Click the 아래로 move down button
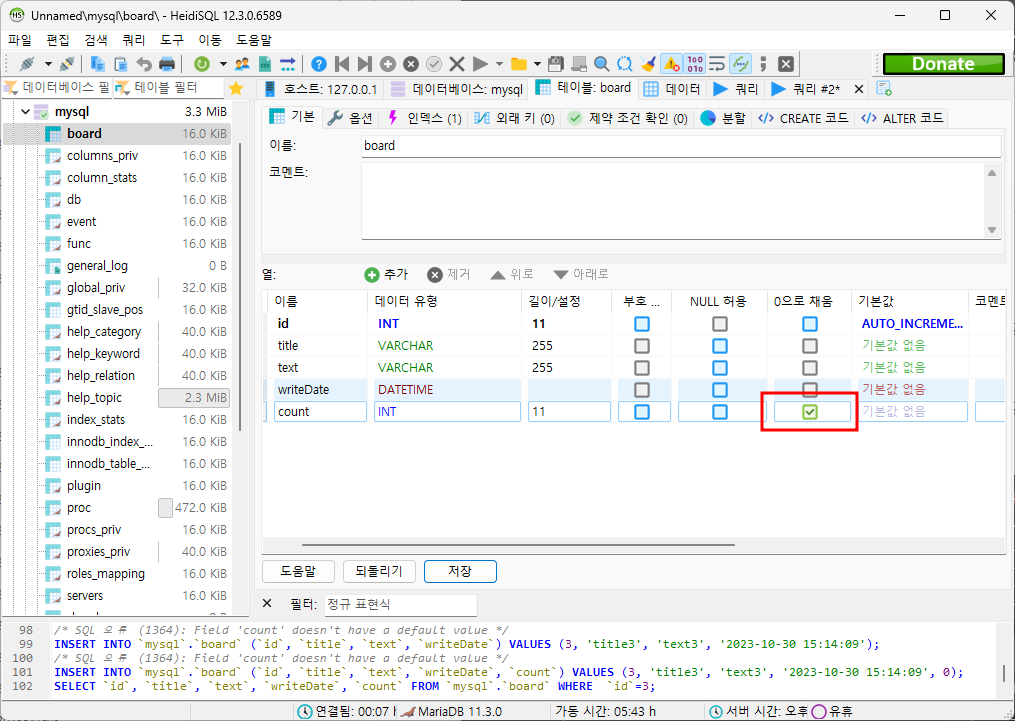Screen dimensions: 1015x721 [x=581, y=274]
